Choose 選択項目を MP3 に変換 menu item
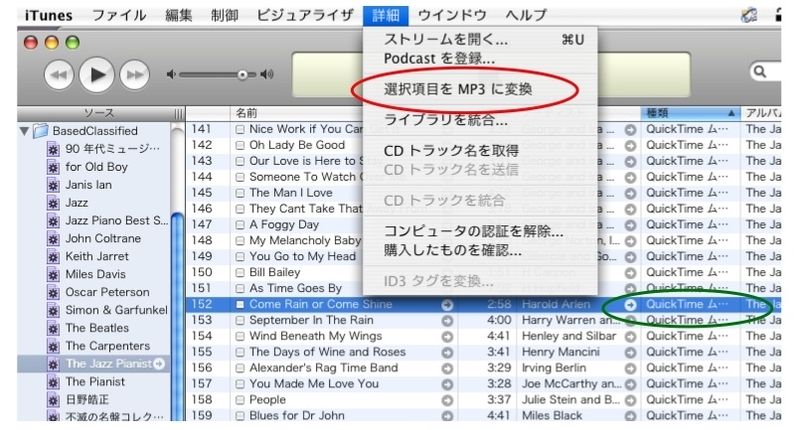800x430 pixels. pos(480,89)
